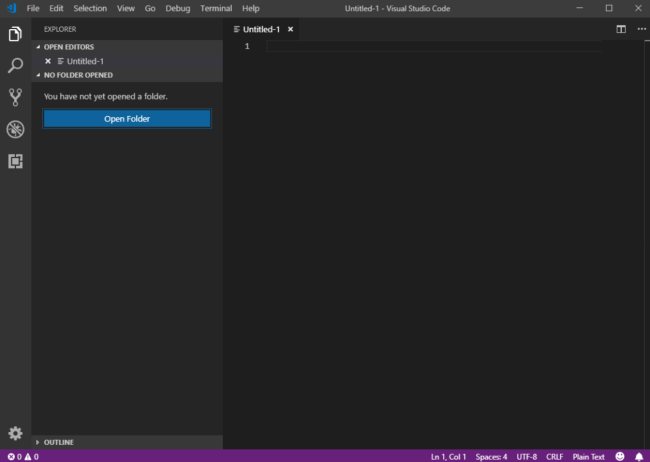Click the split editor icon
650x462 pixels.
[x=621, y=29]
